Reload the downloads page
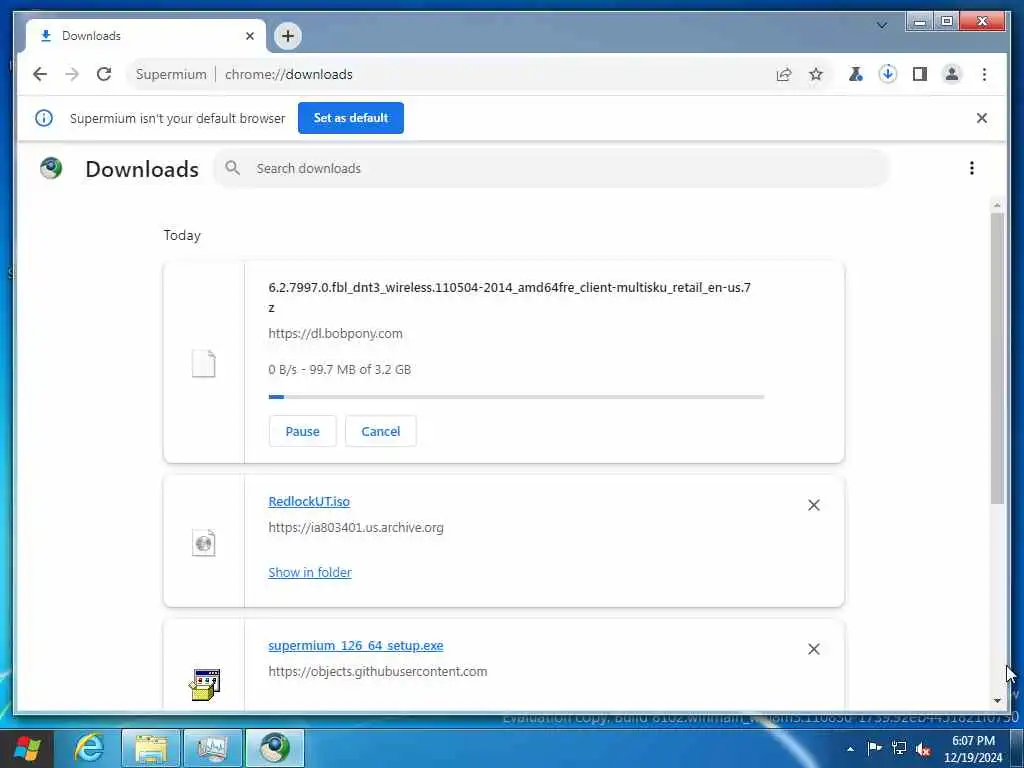1024x768 pixels. pyautogui.click(x=104, y=74)
